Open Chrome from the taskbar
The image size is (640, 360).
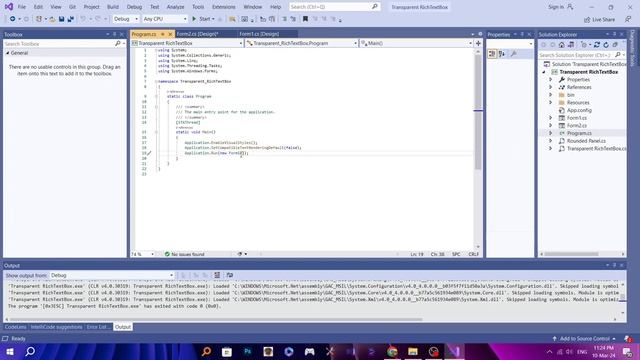[x=392, y=351]
